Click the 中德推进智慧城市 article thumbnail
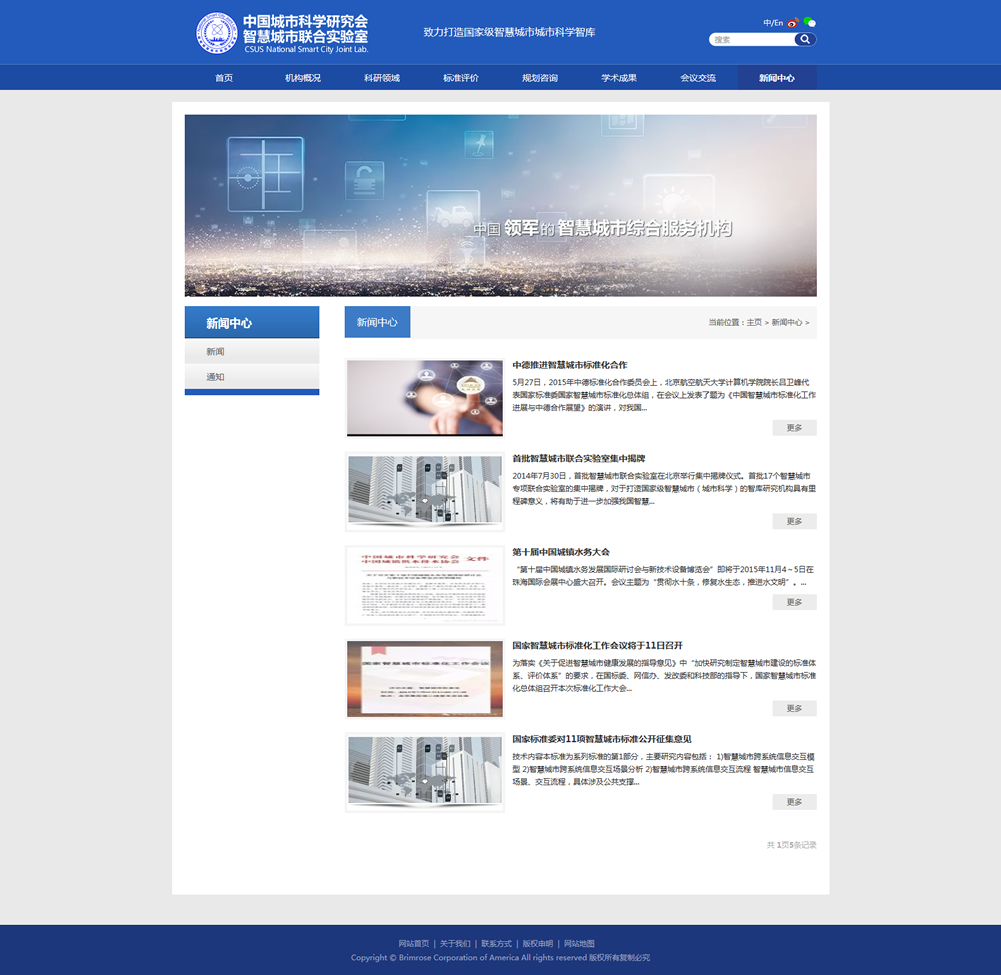 425,398
